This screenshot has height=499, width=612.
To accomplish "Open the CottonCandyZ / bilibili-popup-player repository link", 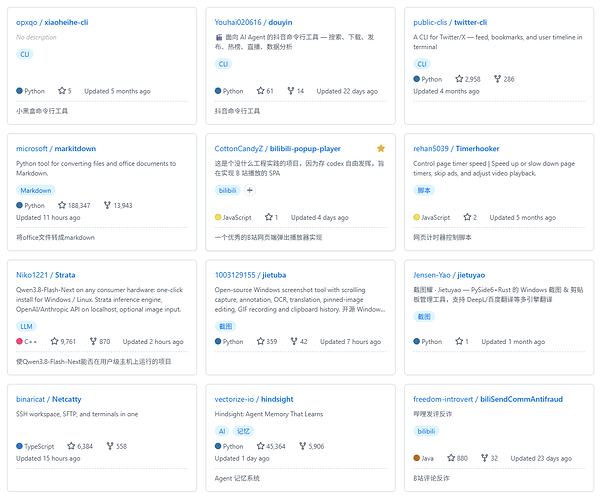I will (x=277, y=148).
